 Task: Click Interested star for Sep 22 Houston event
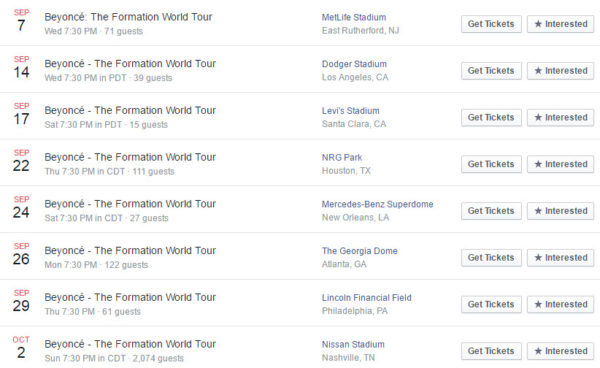pyautogui.click(x=561, y=164)
